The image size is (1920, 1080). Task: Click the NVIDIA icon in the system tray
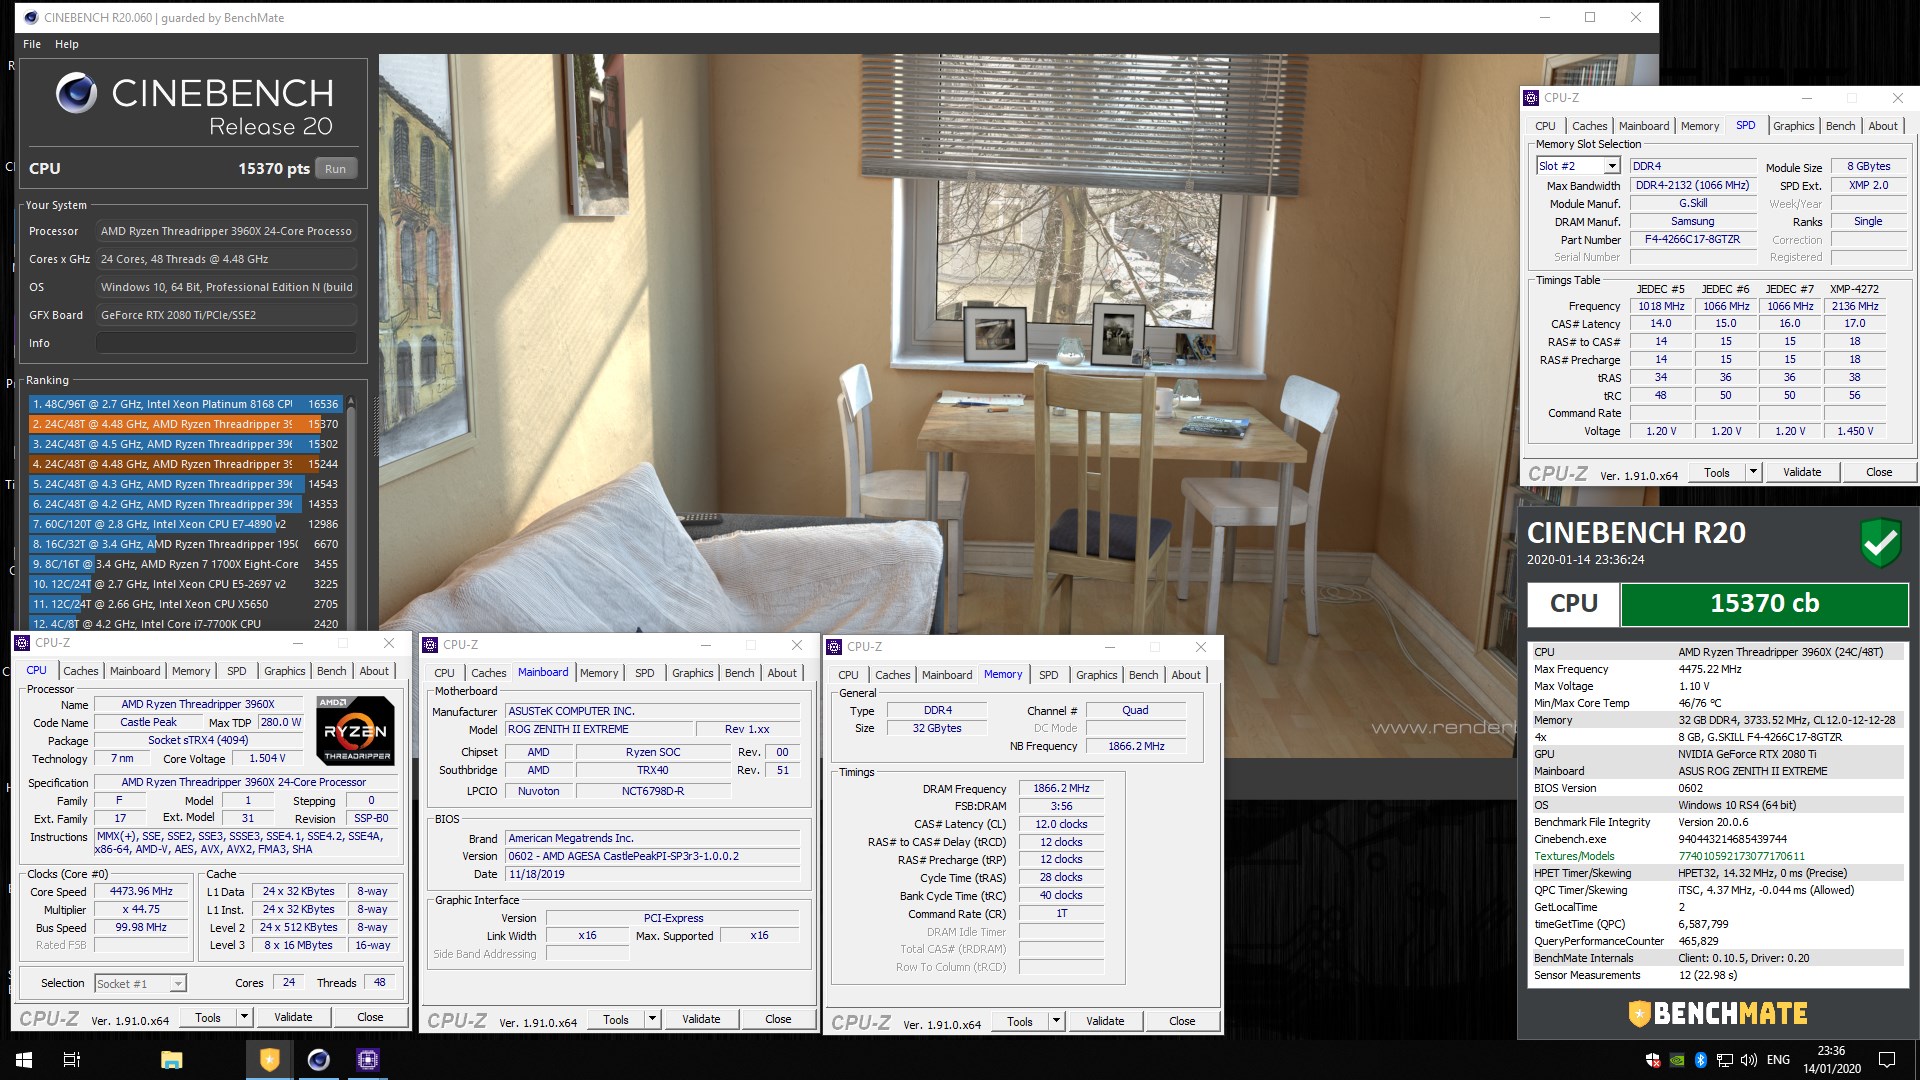(x=1677, y=1060)
